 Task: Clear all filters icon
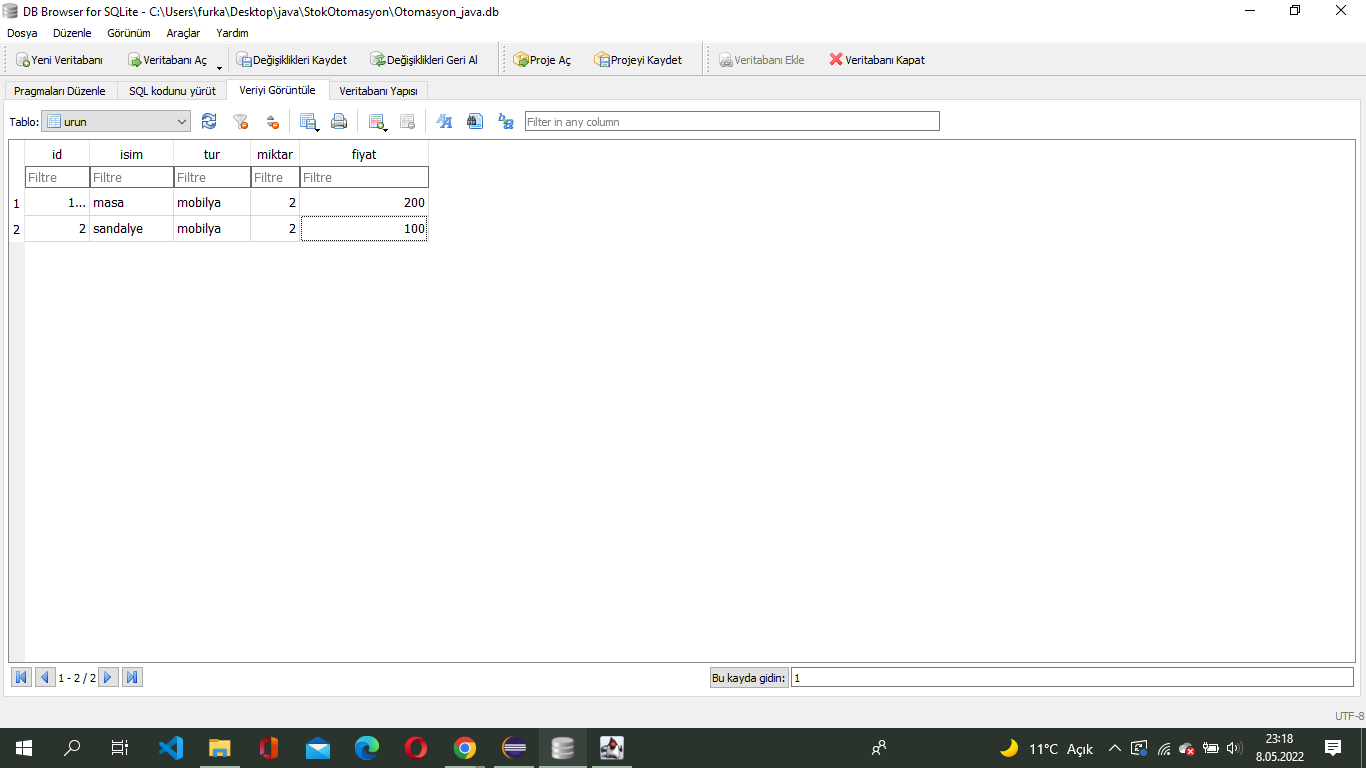241,121
